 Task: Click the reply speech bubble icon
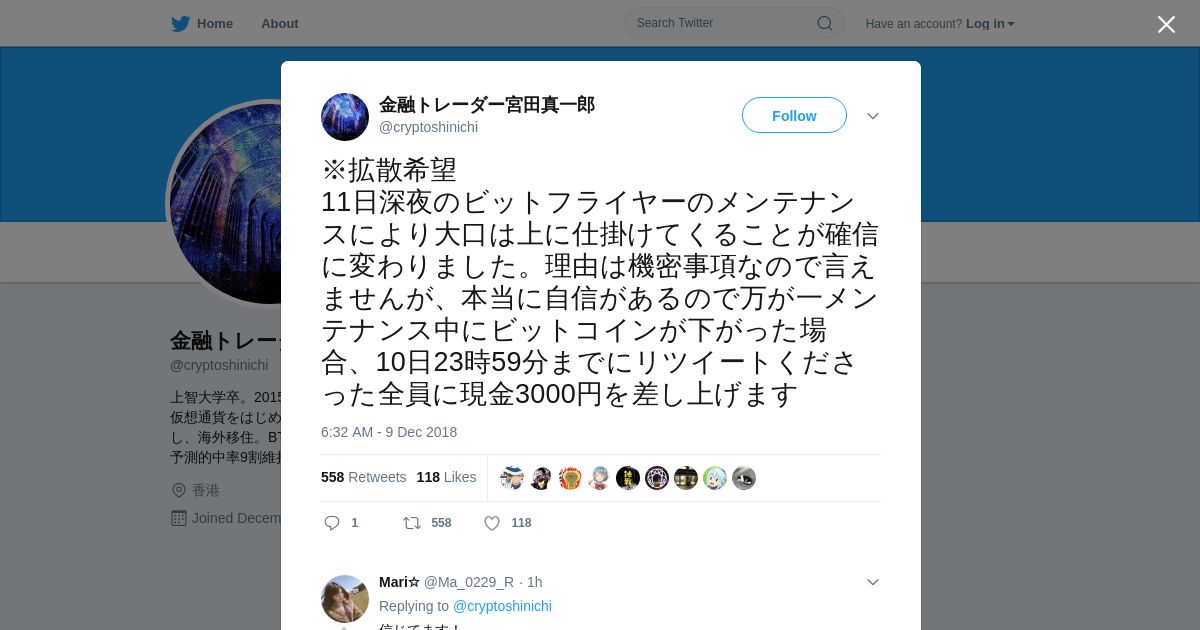click(x=332, y=523)
